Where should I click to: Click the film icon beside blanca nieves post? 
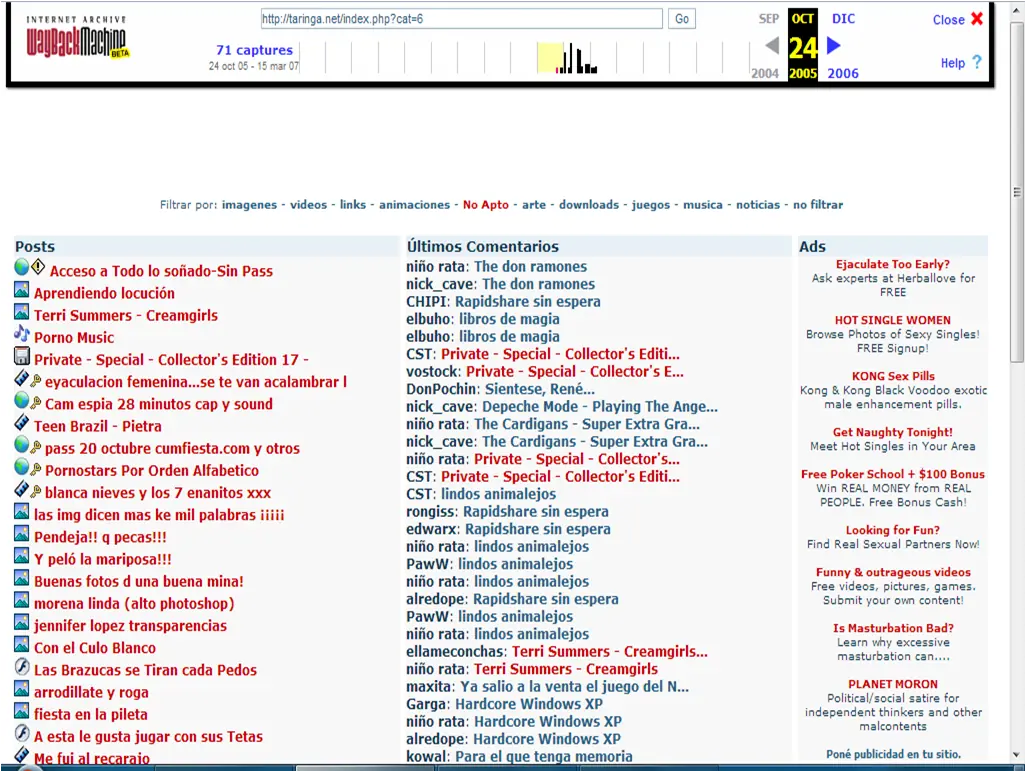pyautogui.click(x=22, y=489)
